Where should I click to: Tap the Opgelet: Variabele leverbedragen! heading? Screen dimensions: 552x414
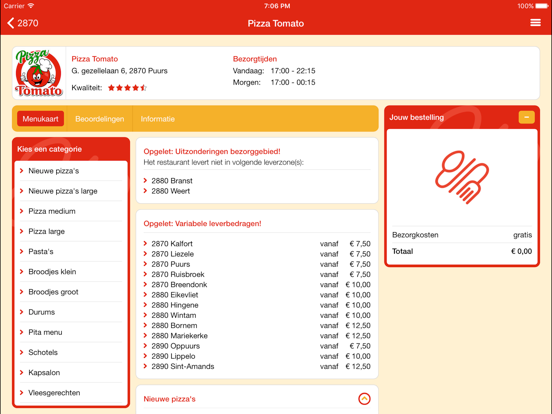[x=202, y=224]
